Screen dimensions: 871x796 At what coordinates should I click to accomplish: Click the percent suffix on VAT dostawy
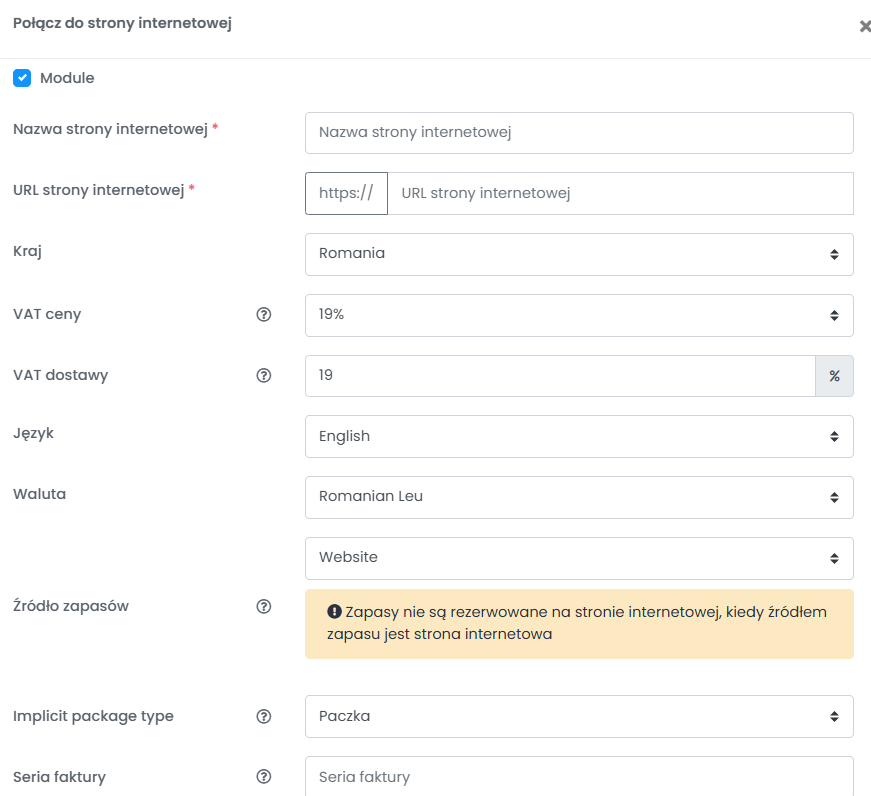coord(834,376)
